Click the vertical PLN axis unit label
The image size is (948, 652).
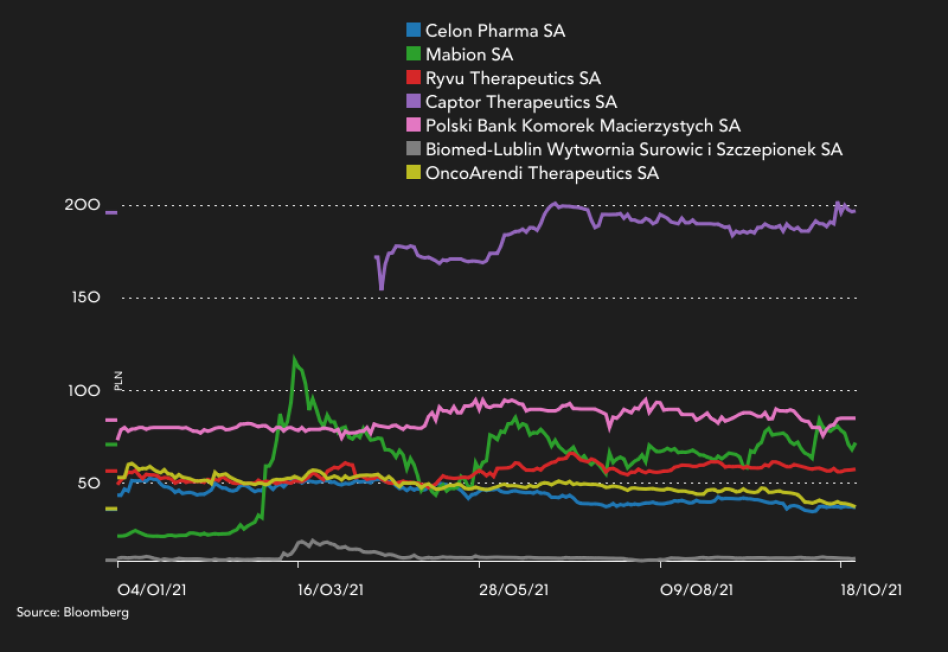118,380
